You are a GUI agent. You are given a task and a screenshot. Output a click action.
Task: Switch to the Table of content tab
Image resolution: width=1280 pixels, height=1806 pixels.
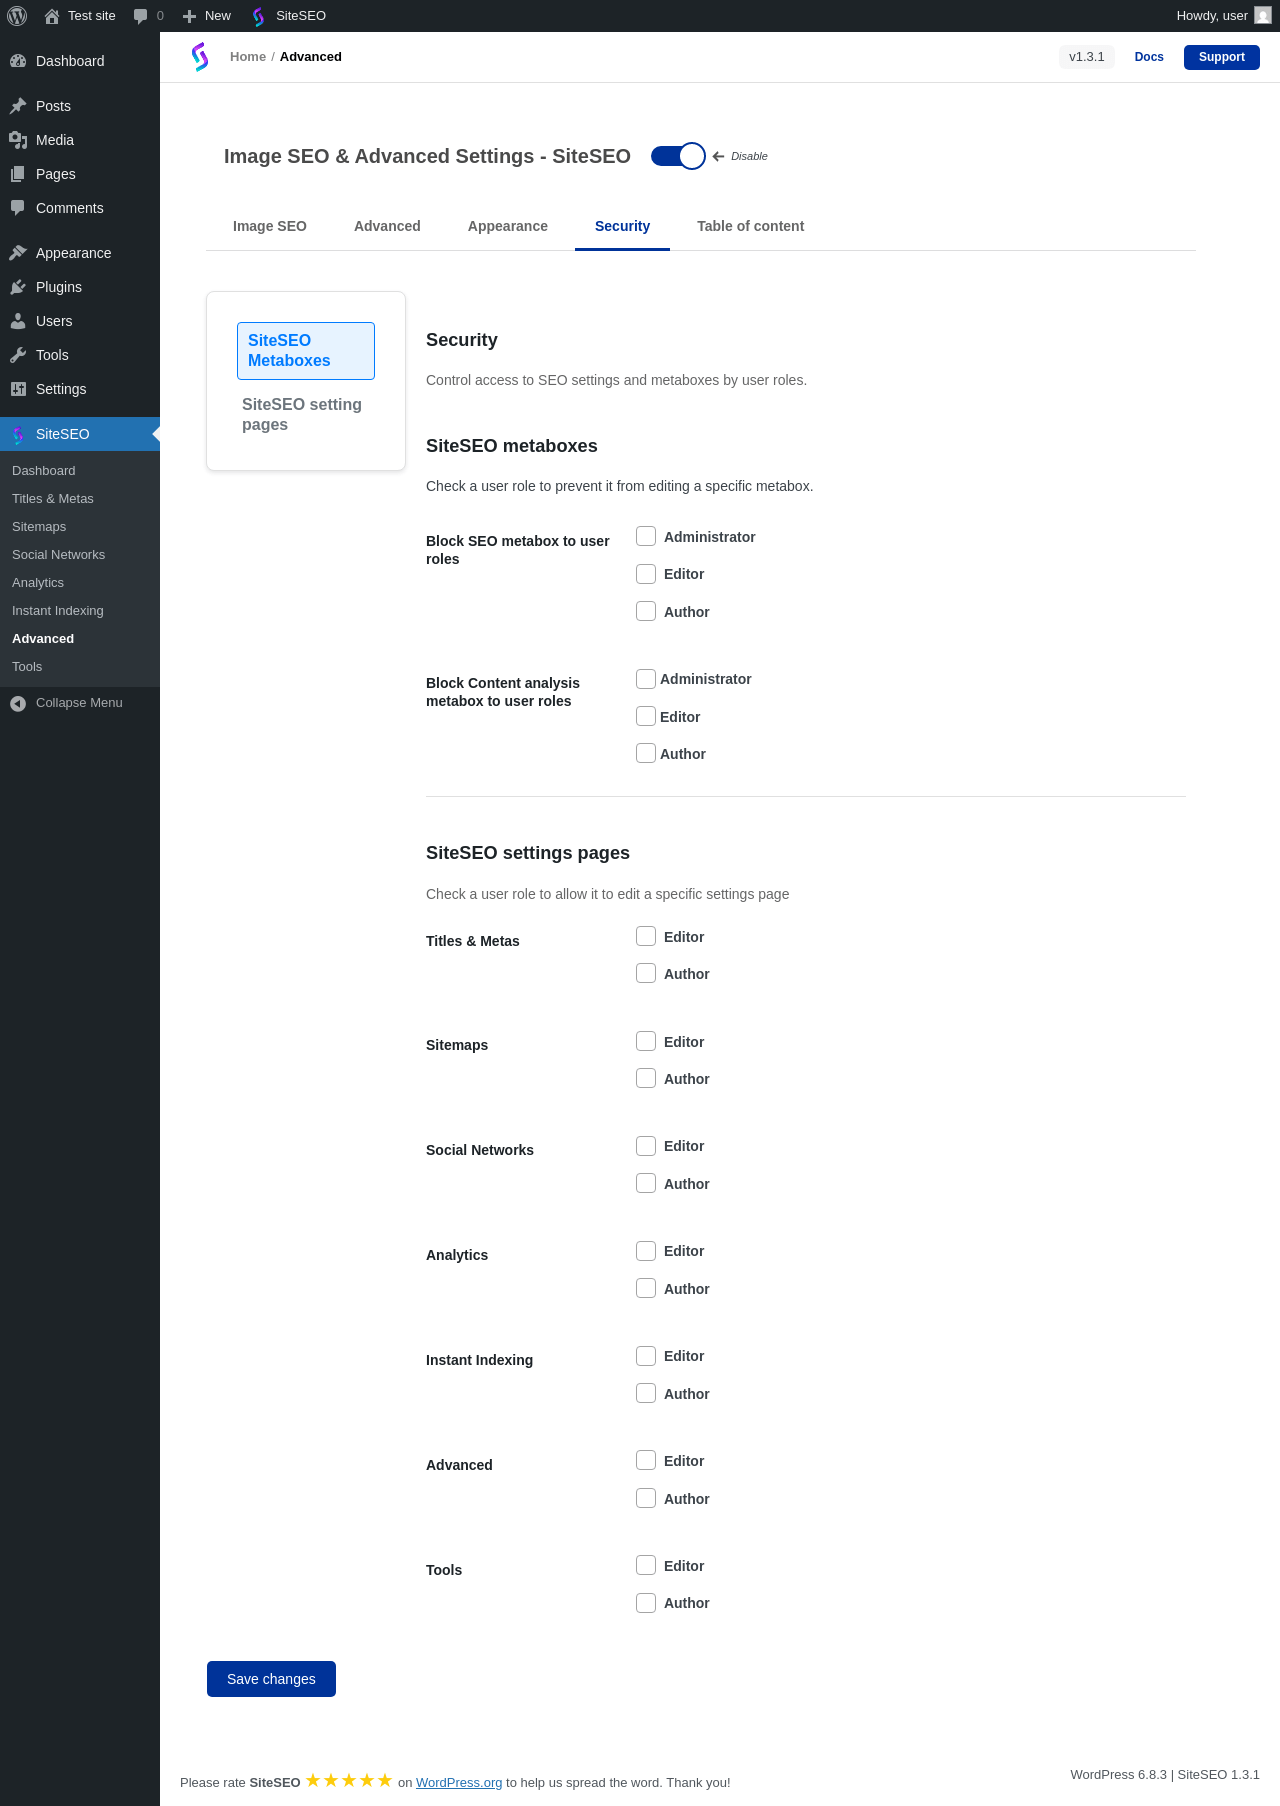750,226
